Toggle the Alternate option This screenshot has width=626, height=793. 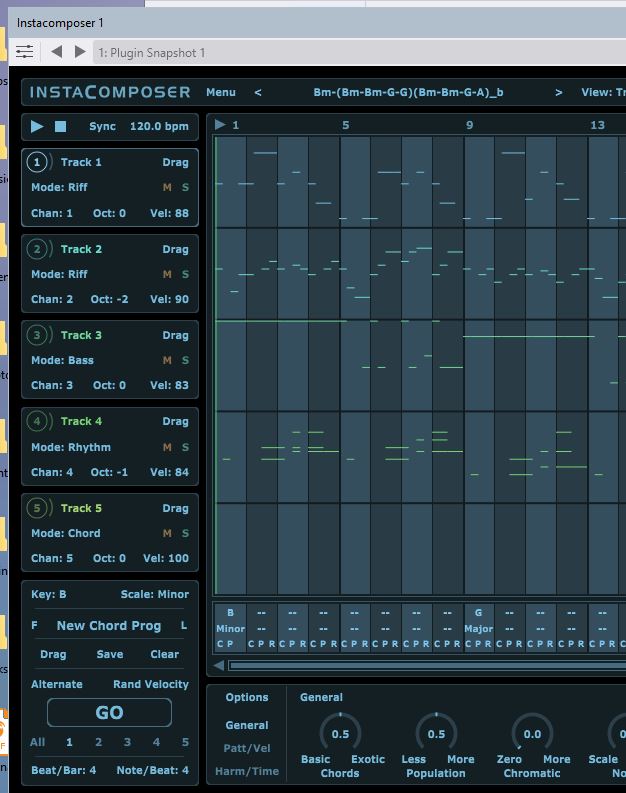point(57,684)
